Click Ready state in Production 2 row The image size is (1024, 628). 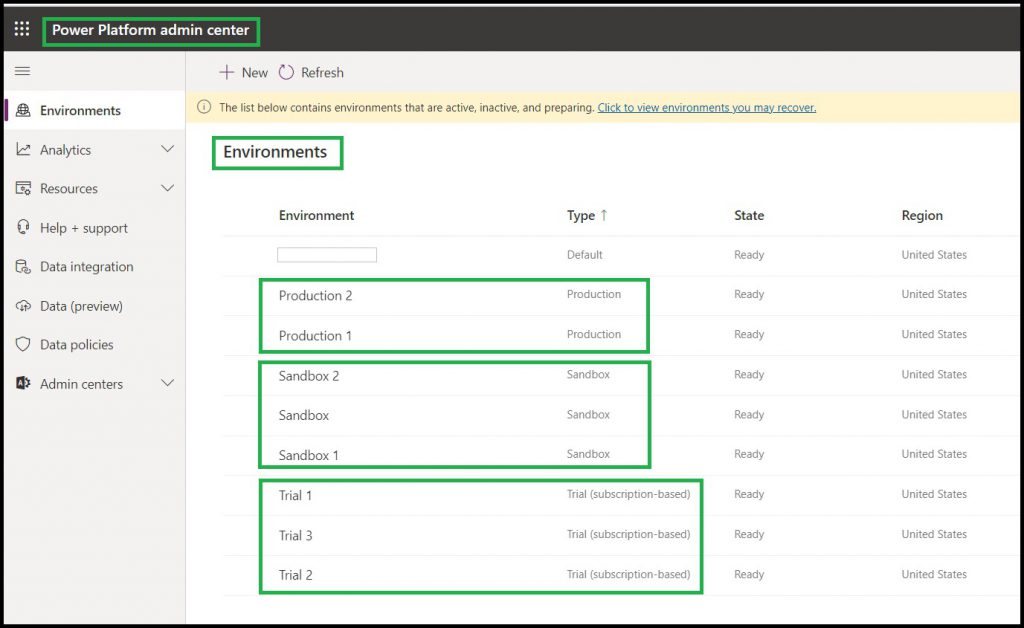(x=748, y=294)
